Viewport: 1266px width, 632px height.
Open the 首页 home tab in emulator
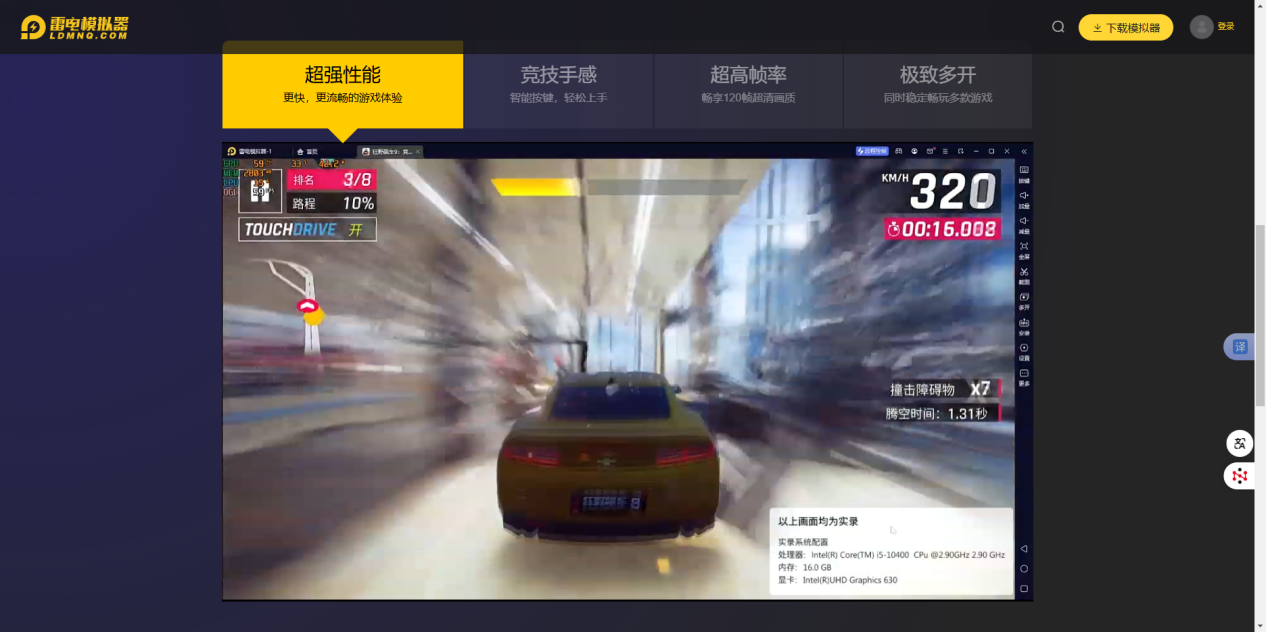[x=307, y=151]
